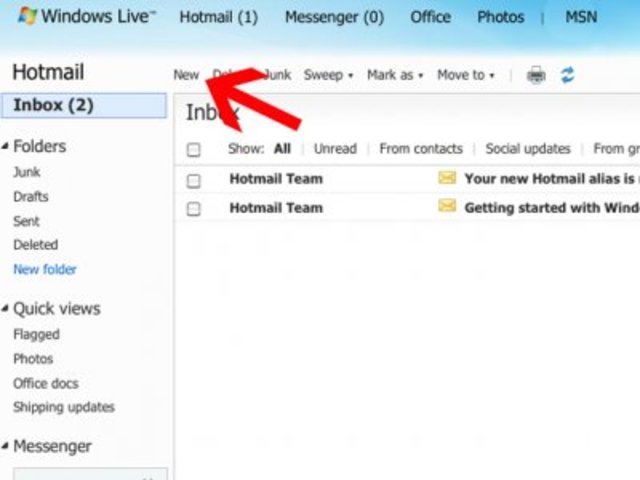The height and width of the screenshot is (480, 640).
Task: Create a New folder link
Action: point(45,269)
